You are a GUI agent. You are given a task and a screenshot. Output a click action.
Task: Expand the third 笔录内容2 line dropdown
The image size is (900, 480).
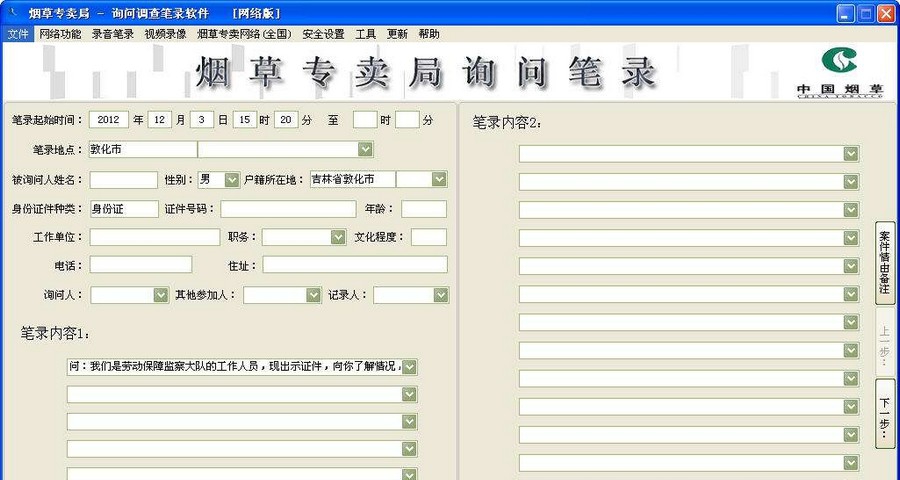tap(851, 210)
